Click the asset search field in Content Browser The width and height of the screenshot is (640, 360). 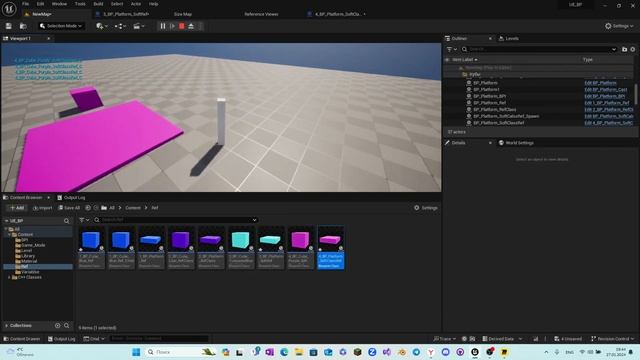(x=176, y=220)
